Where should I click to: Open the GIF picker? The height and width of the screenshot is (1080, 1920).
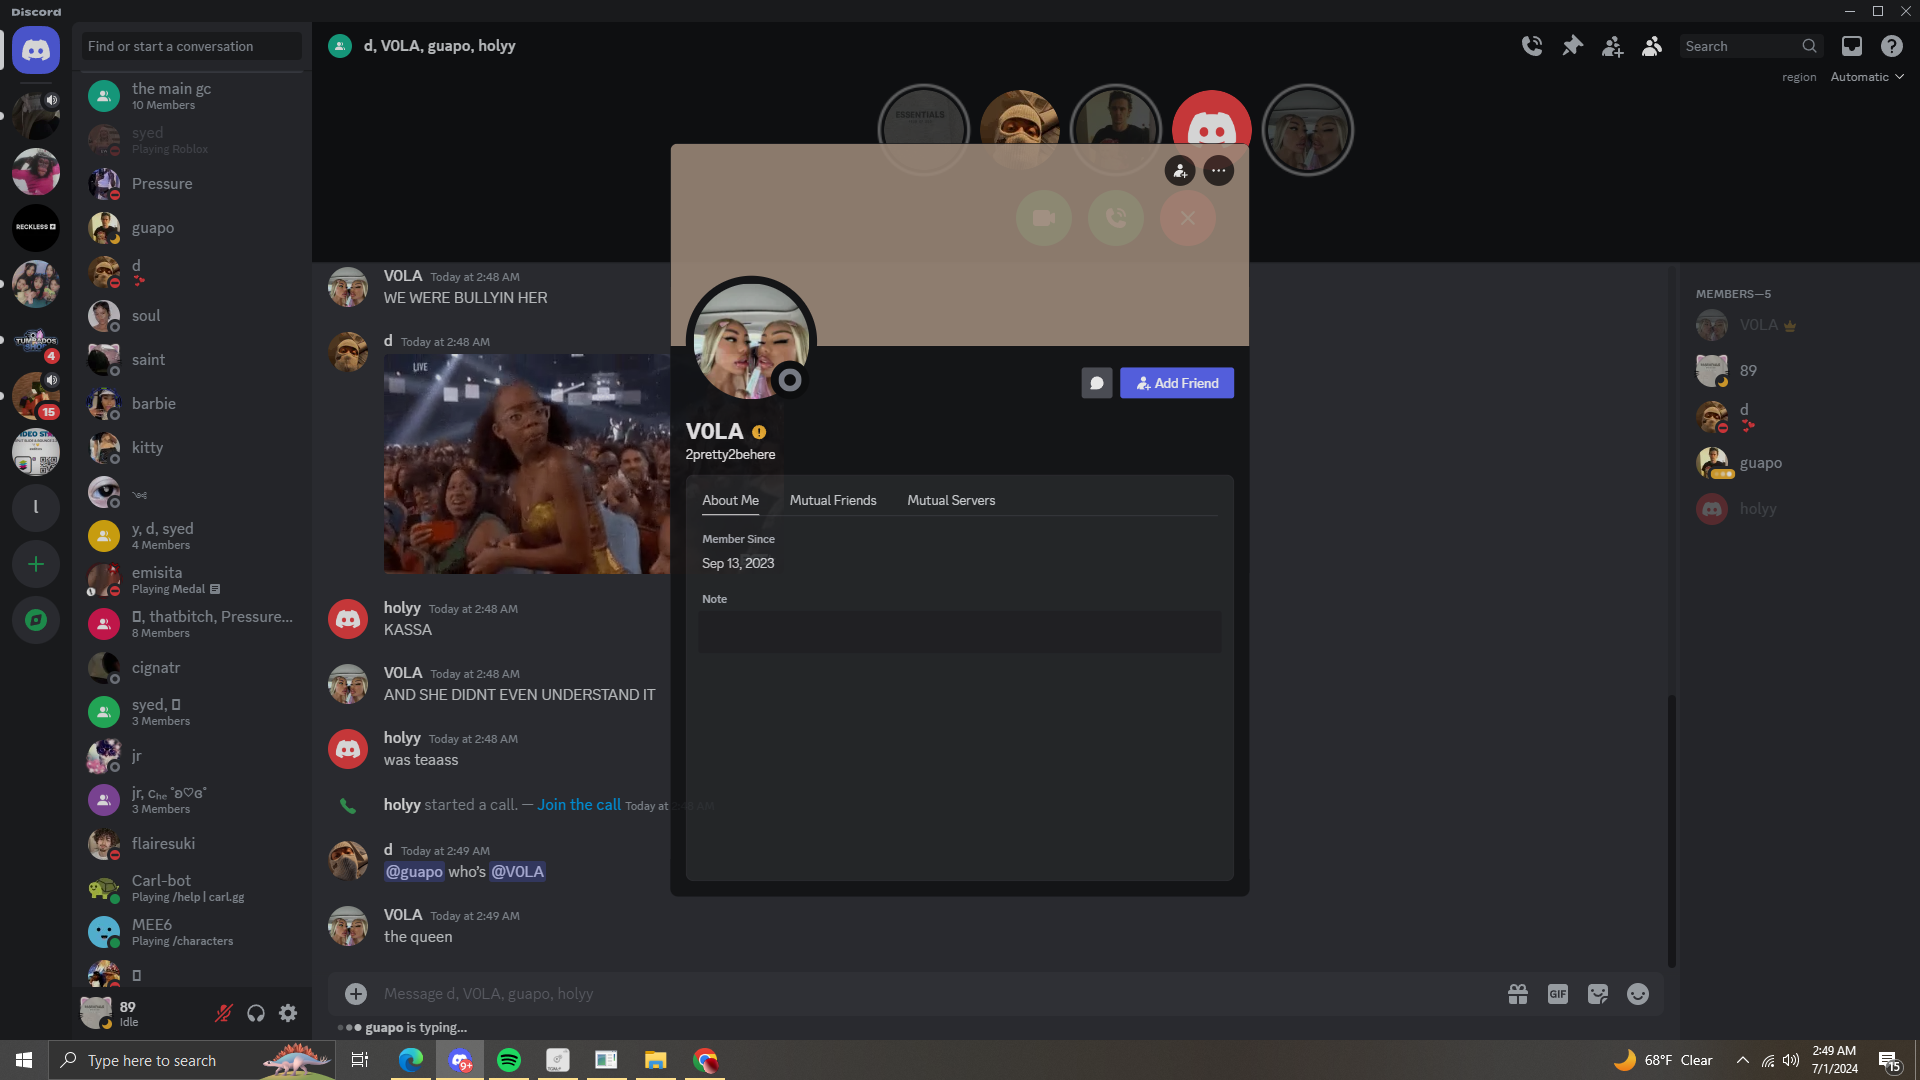tap(1558, 994)
